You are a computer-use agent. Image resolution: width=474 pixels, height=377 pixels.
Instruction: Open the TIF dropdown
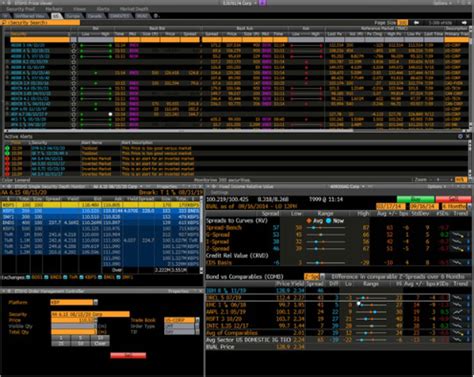197,332
